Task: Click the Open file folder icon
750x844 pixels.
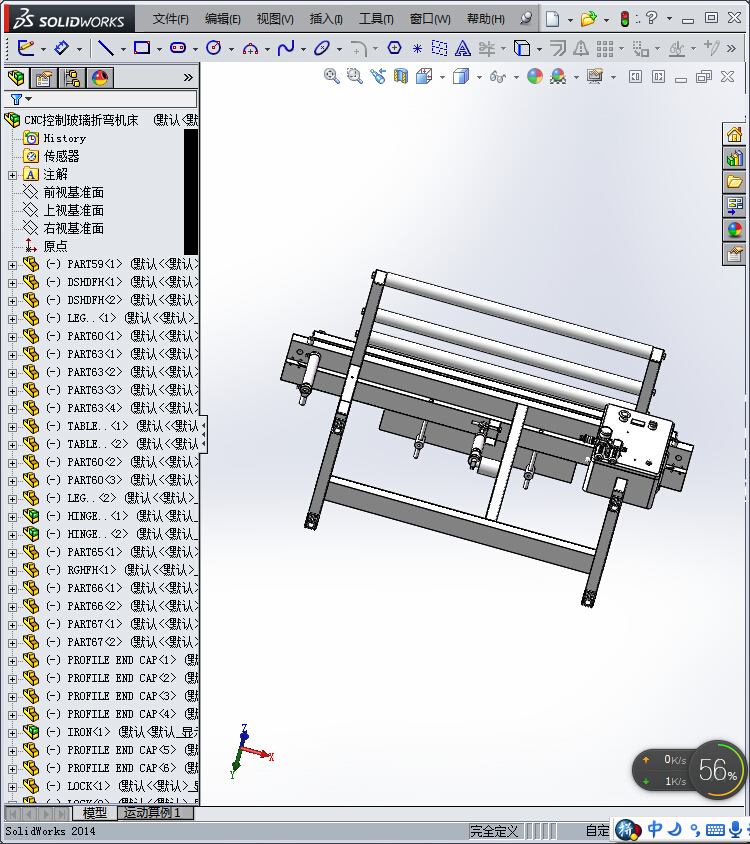Action: coord(588,19)
